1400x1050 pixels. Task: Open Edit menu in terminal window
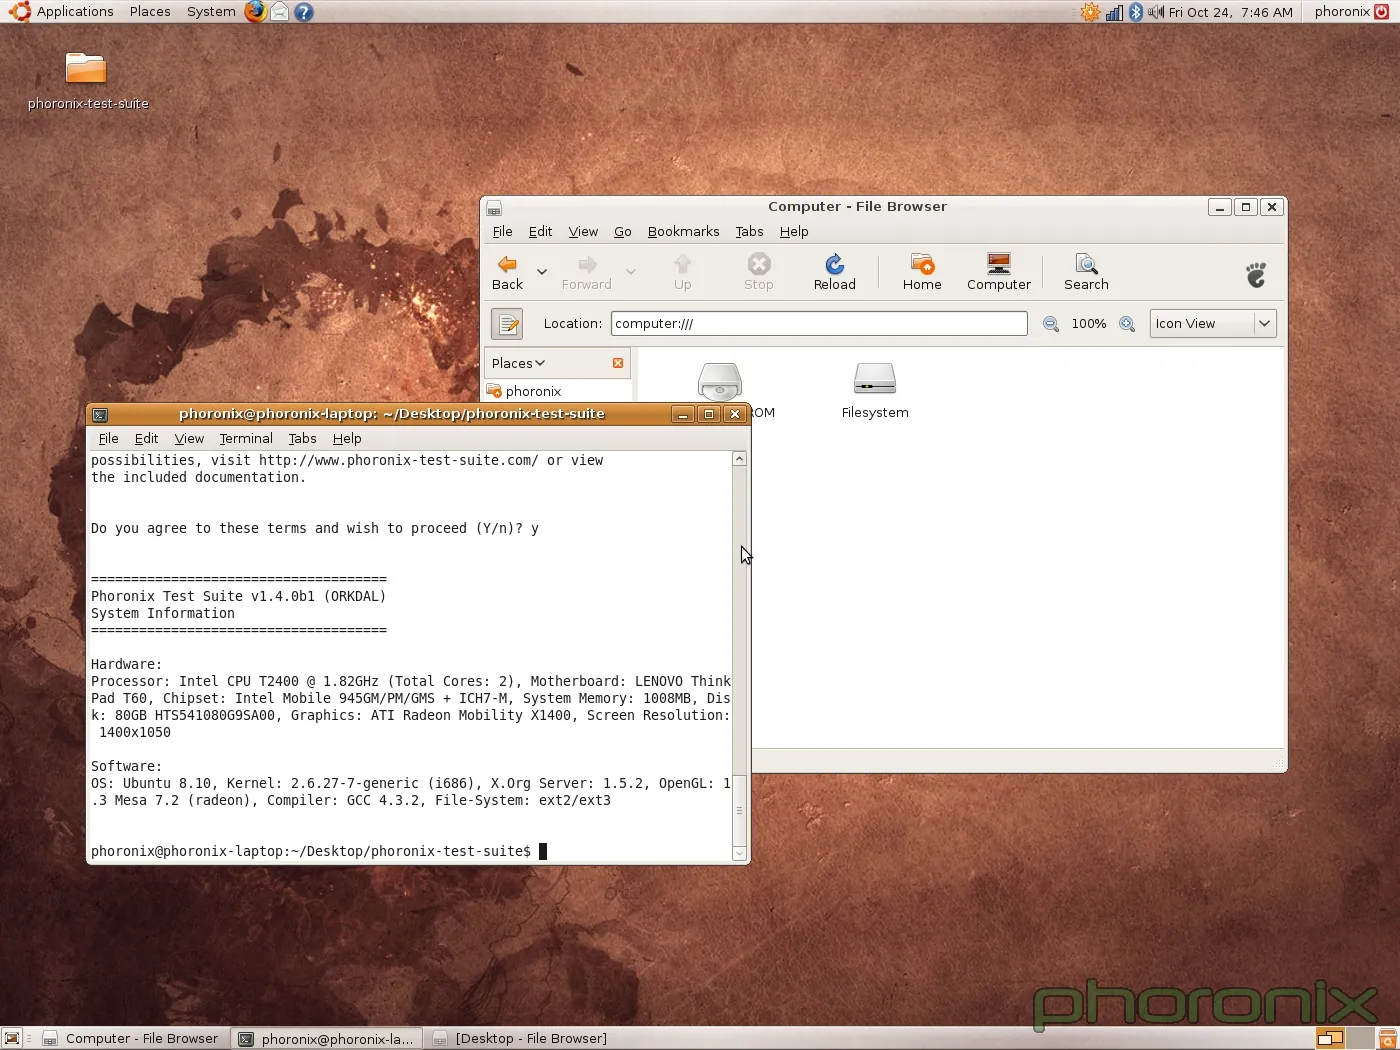click(146, 438)
